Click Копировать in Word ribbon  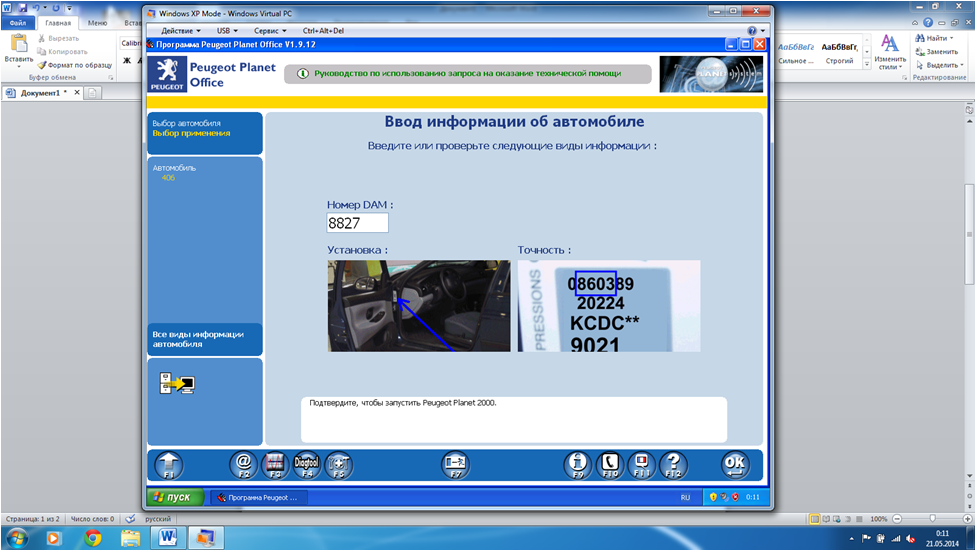tap(62, 52)
